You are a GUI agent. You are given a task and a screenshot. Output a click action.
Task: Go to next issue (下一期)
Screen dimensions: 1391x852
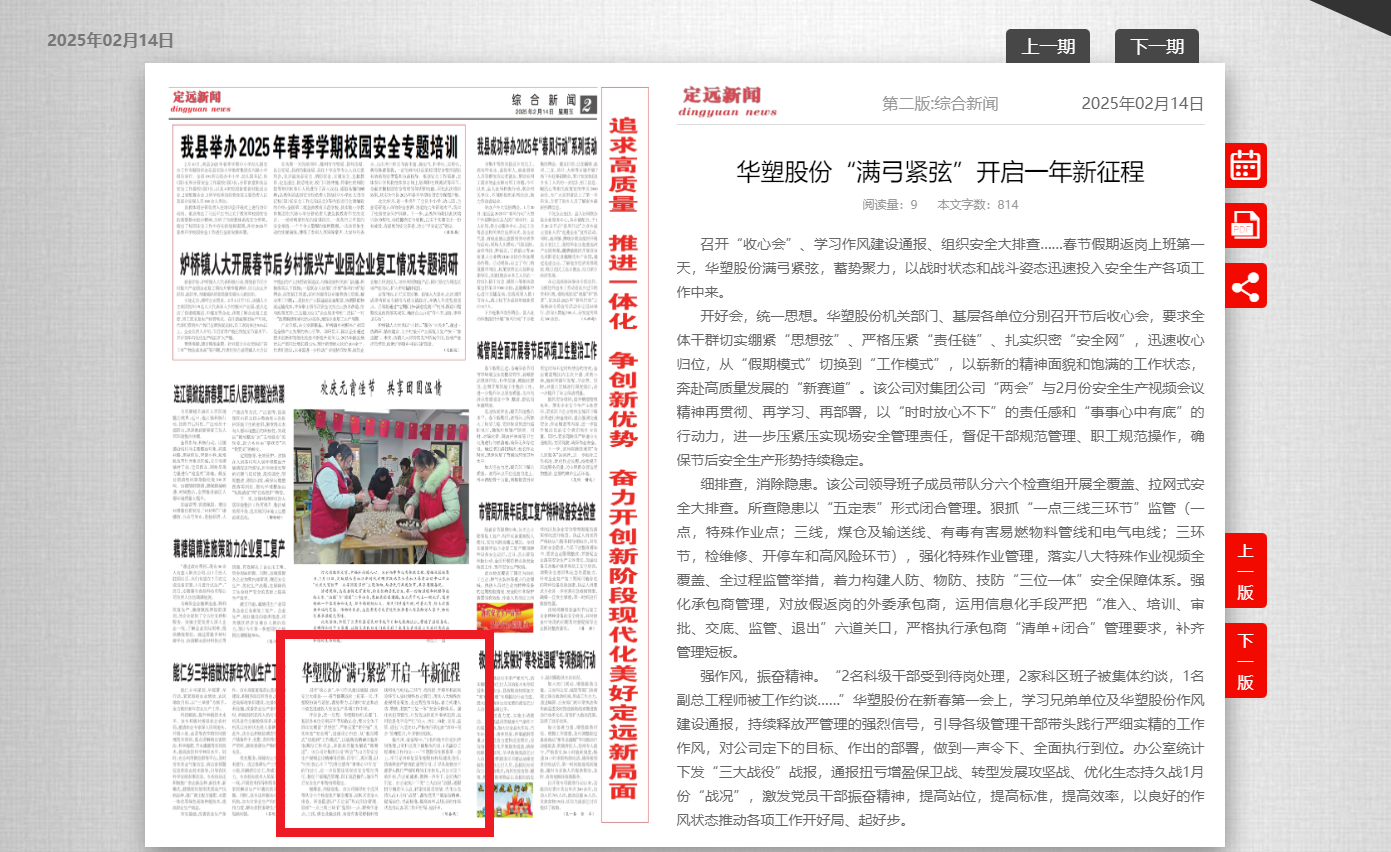pos(1156,46)
